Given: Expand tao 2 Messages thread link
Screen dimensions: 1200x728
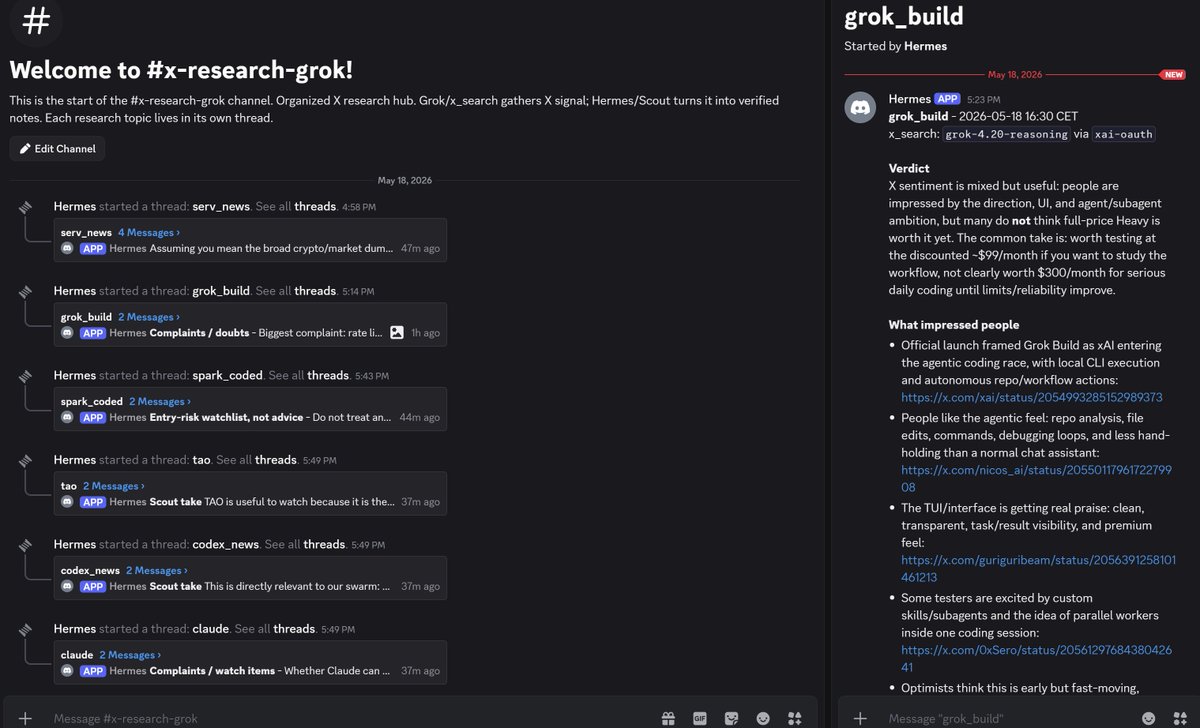Looking at the screenshot, I should pos(114,486).
